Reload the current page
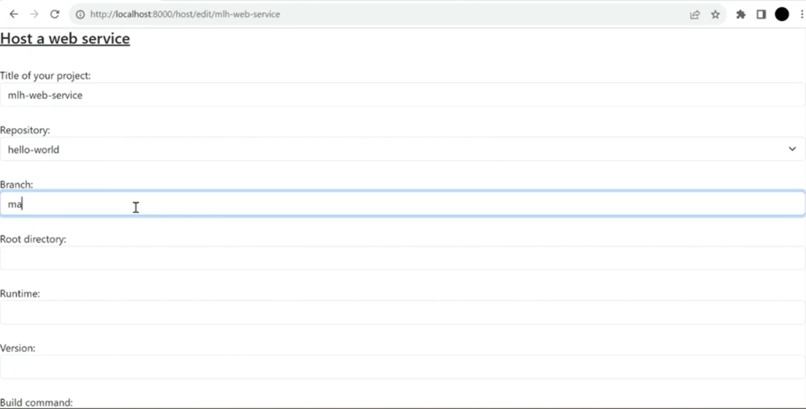 (x=54, y=14)
